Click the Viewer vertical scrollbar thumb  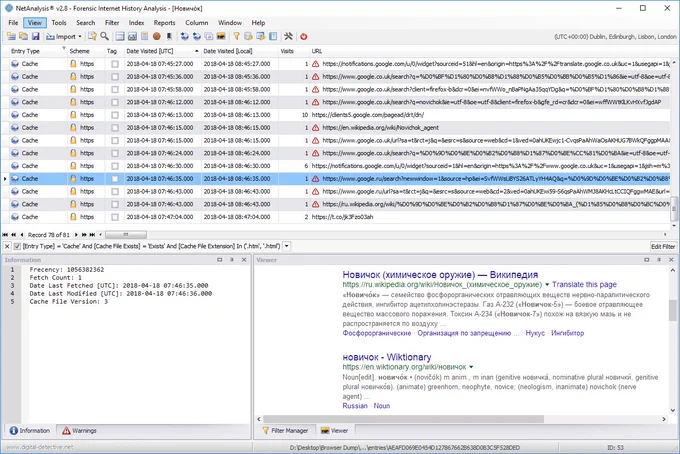pos(672,310)
